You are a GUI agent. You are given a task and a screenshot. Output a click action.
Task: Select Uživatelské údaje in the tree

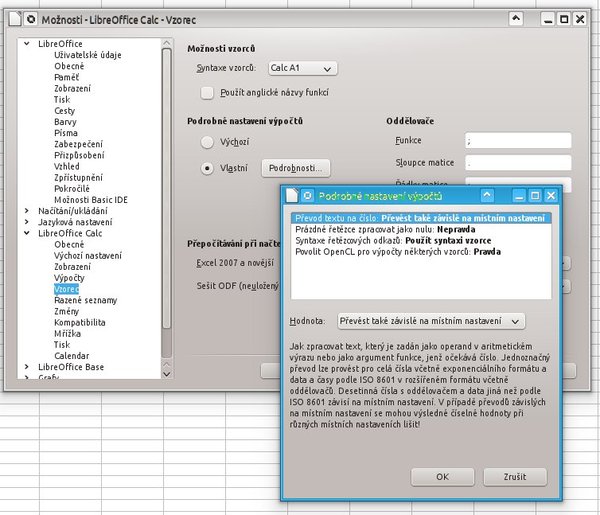[88, 55]
